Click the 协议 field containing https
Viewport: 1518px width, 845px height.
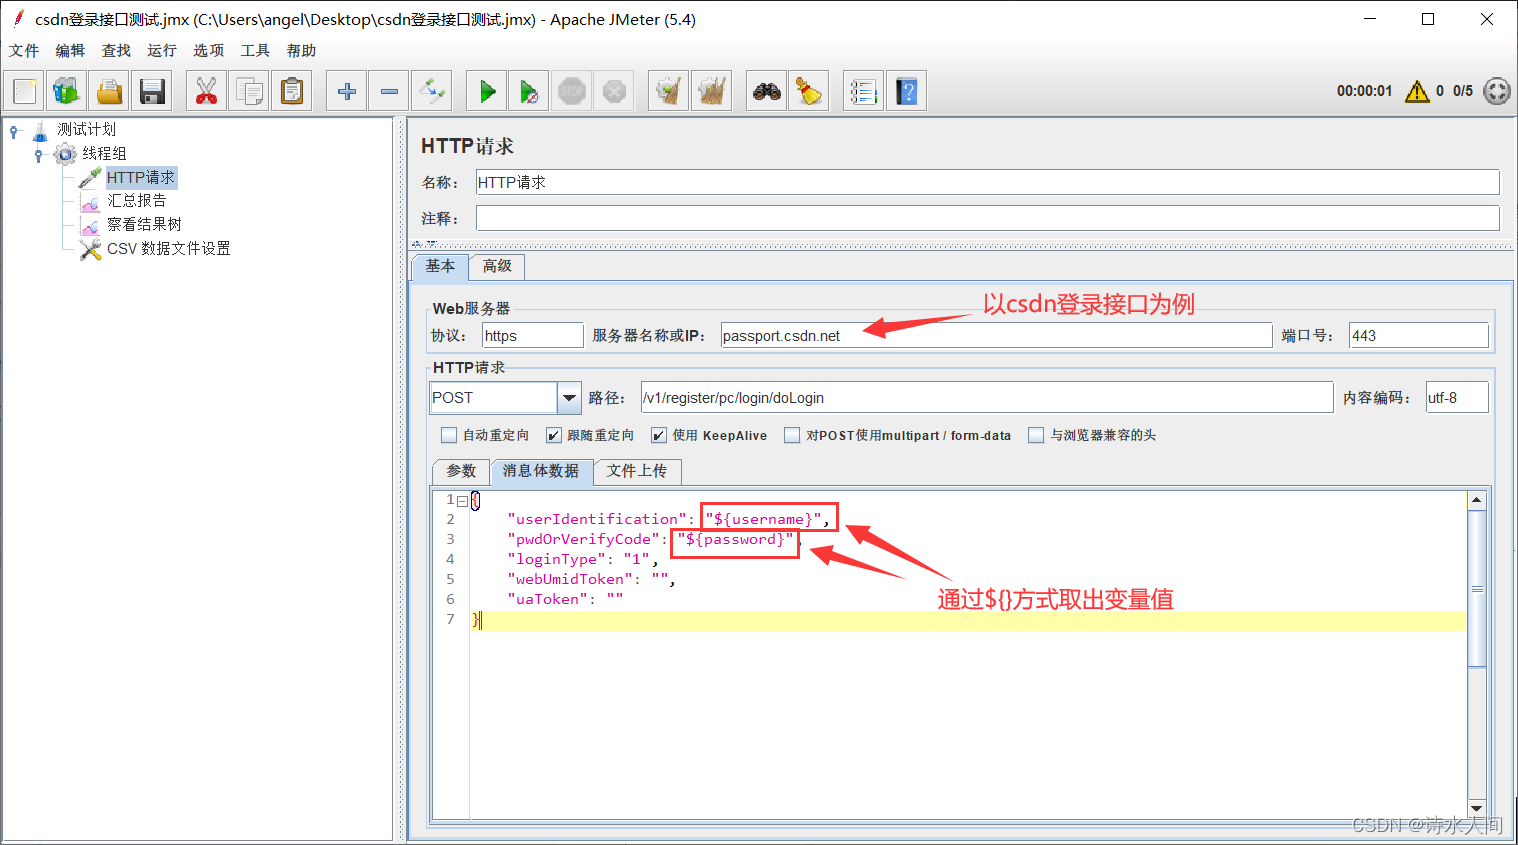533,336
